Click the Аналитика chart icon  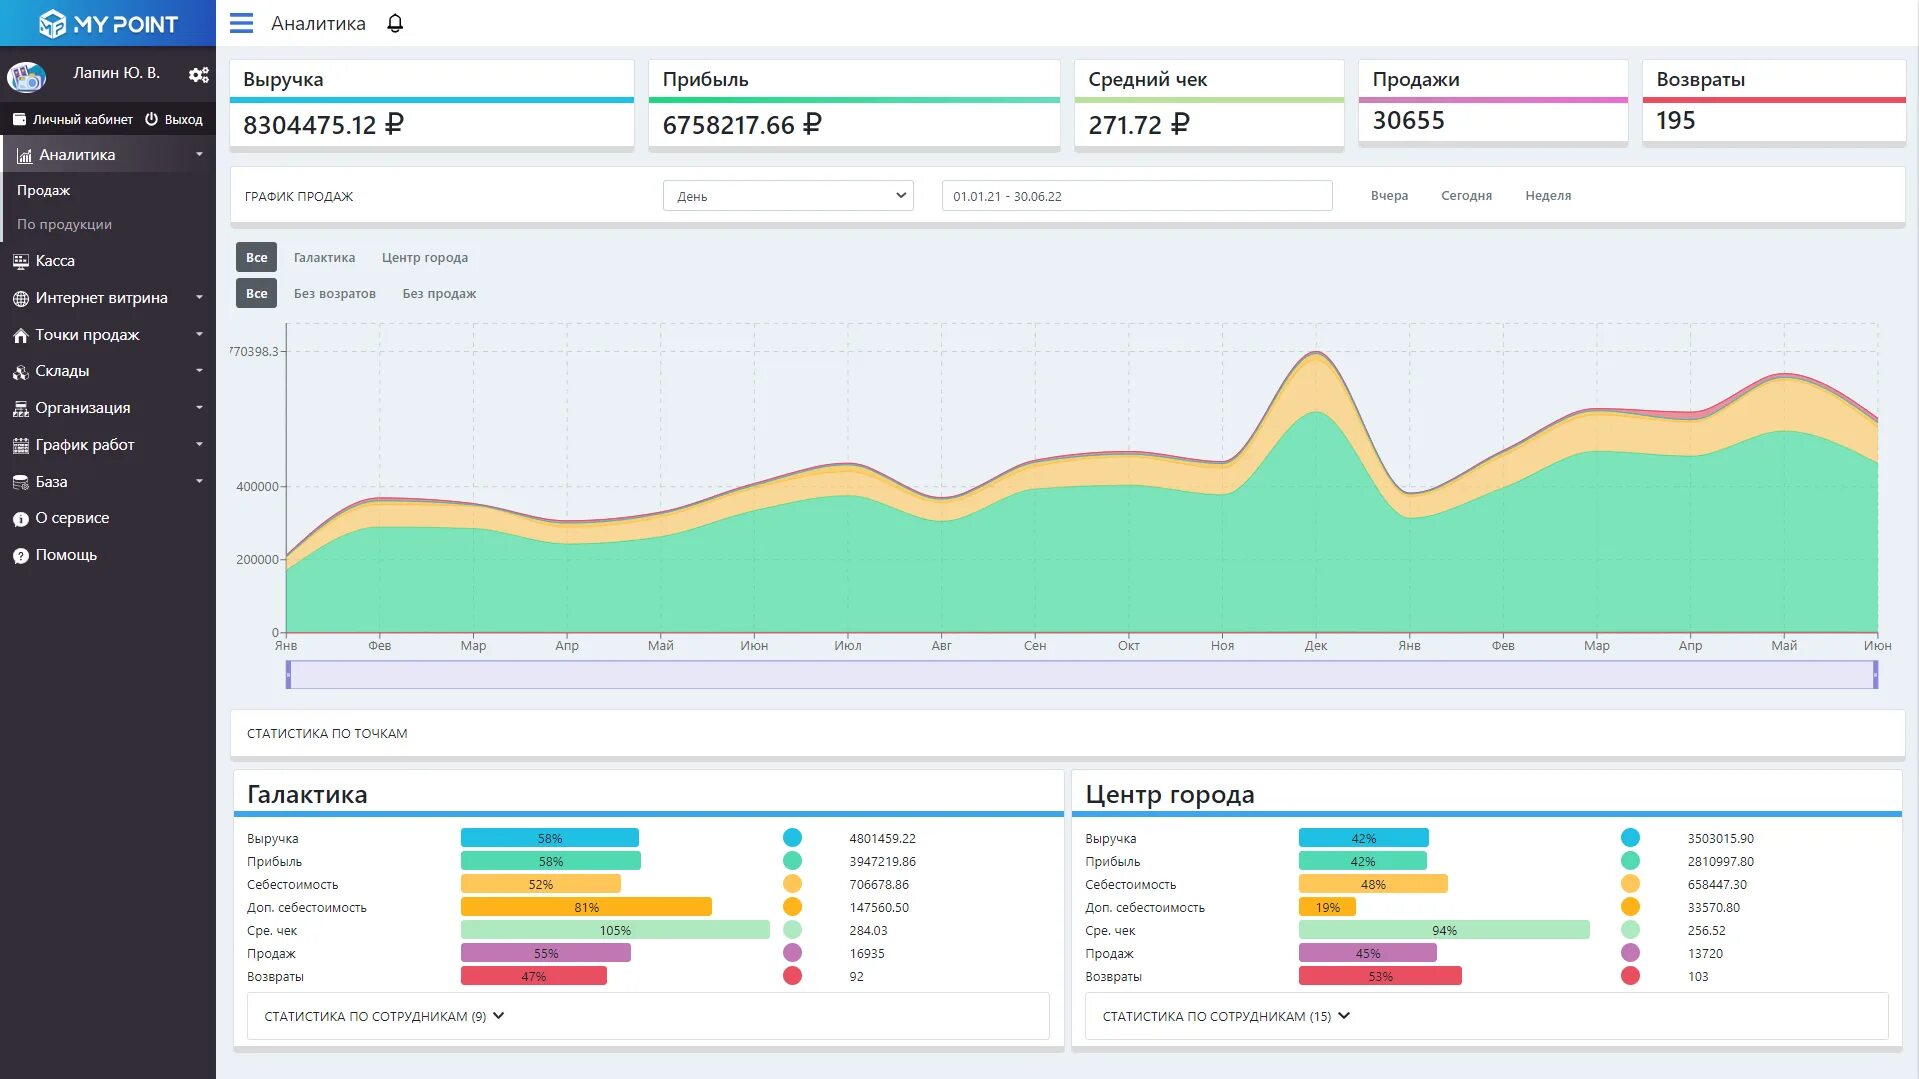click(24, 156)
